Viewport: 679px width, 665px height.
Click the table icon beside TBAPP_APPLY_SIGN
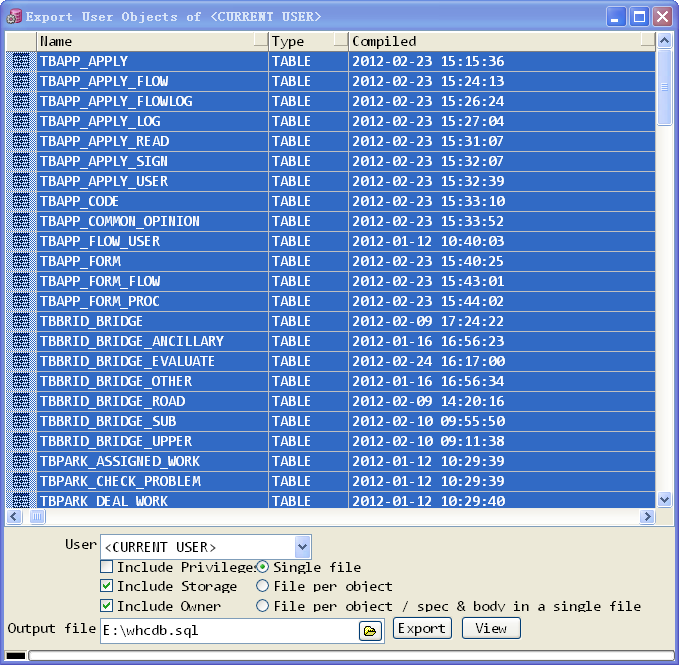pyautogui.click(x=21, y=161)
